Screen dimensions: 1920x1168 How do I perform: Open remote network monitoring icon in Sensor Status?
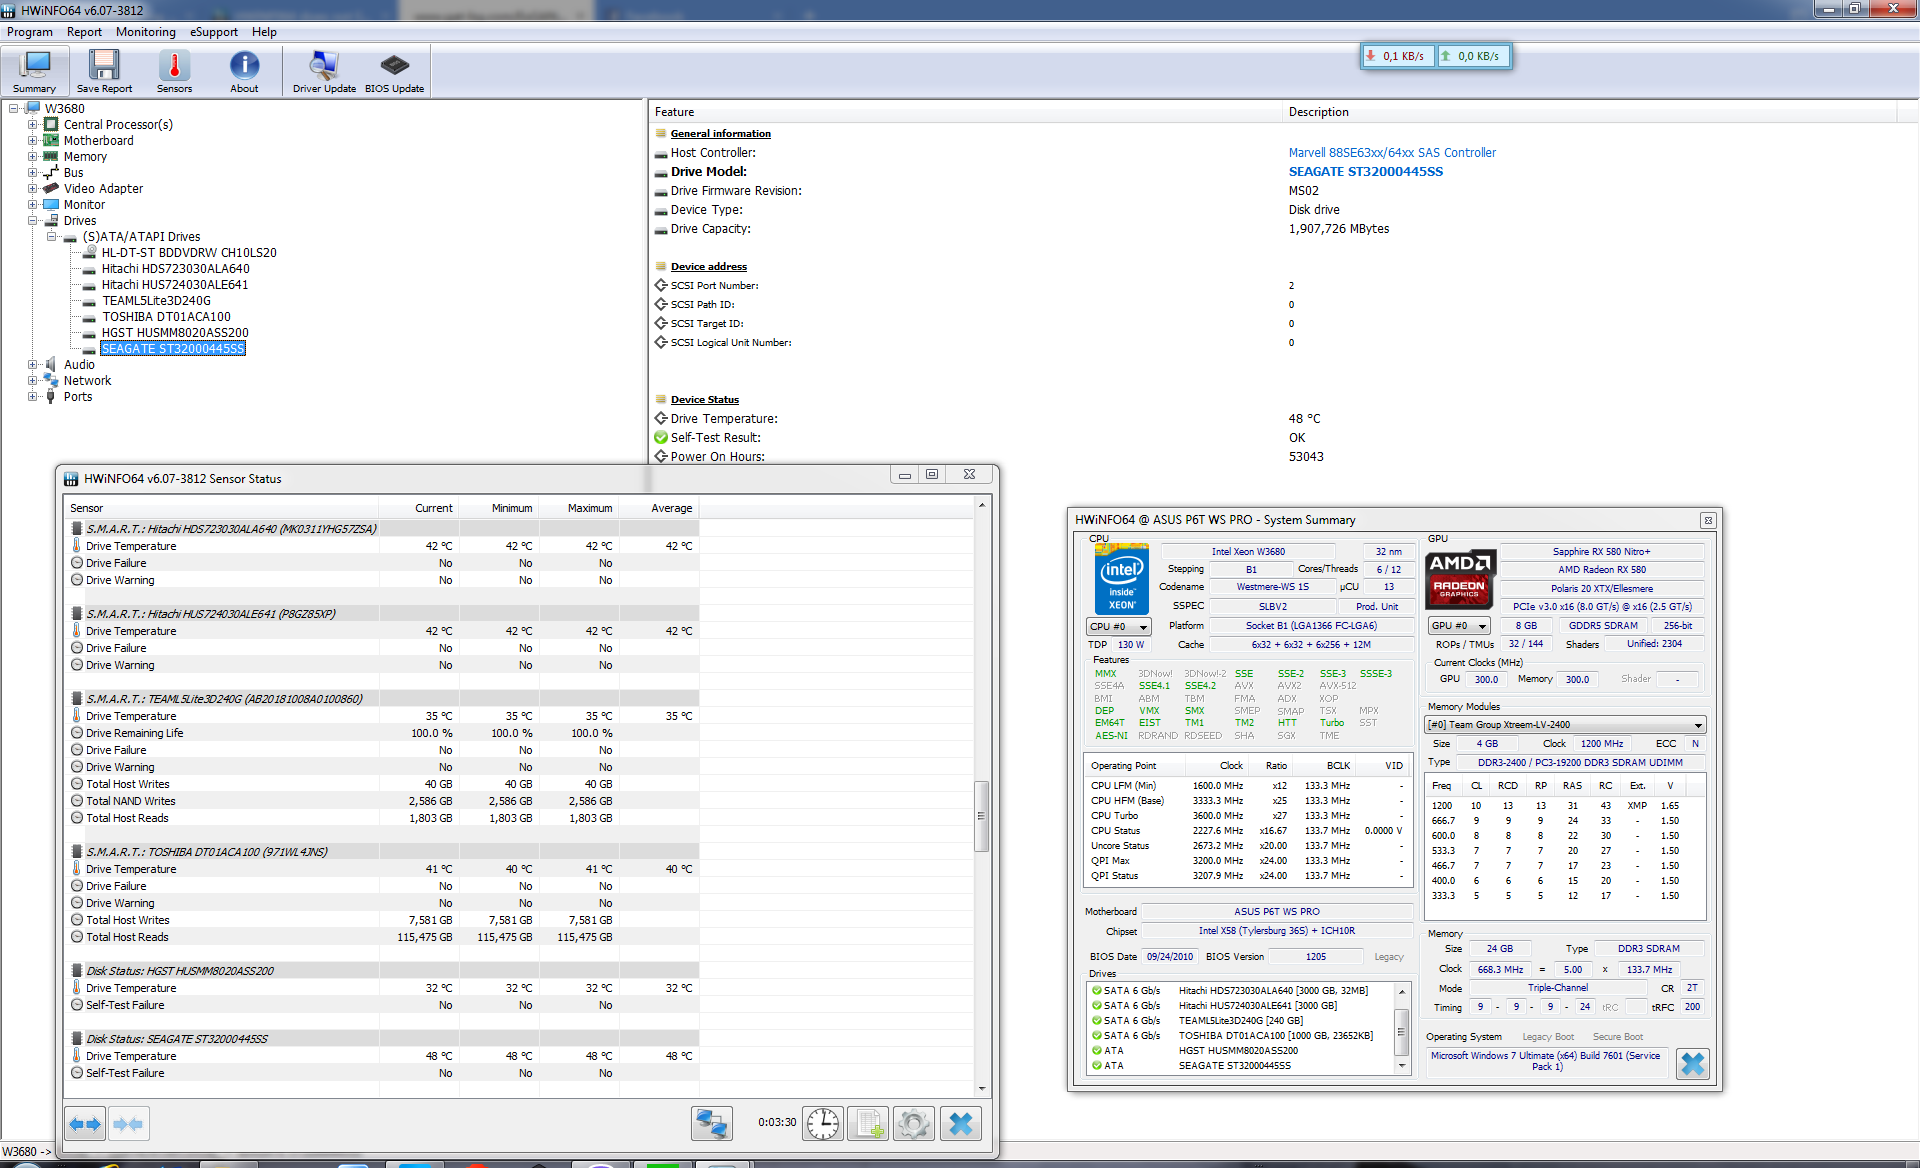(x=712, y=1124)
